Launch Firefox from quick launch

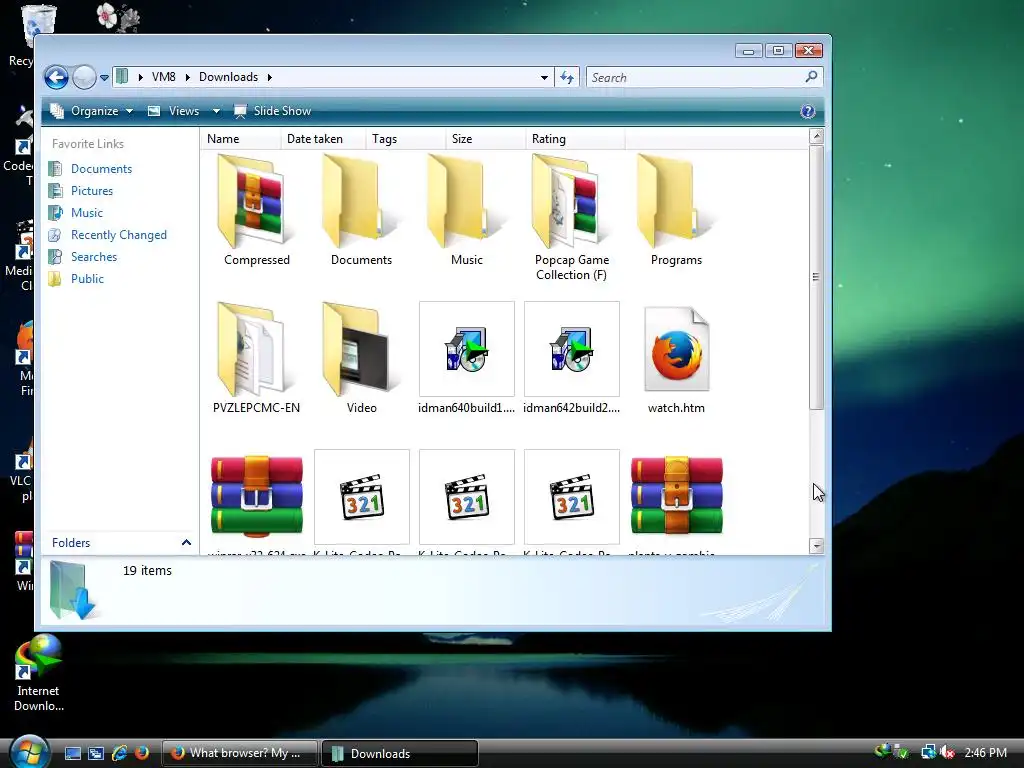click(142, 753)
